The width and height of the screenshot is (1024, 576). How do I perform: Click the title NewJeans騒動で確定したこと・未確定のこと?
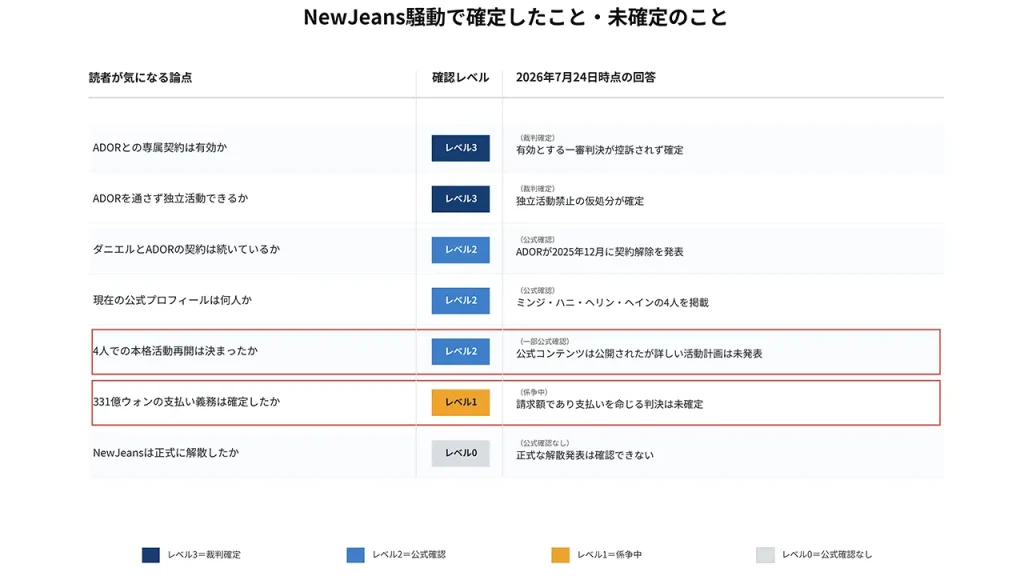(x=515, y=17)
